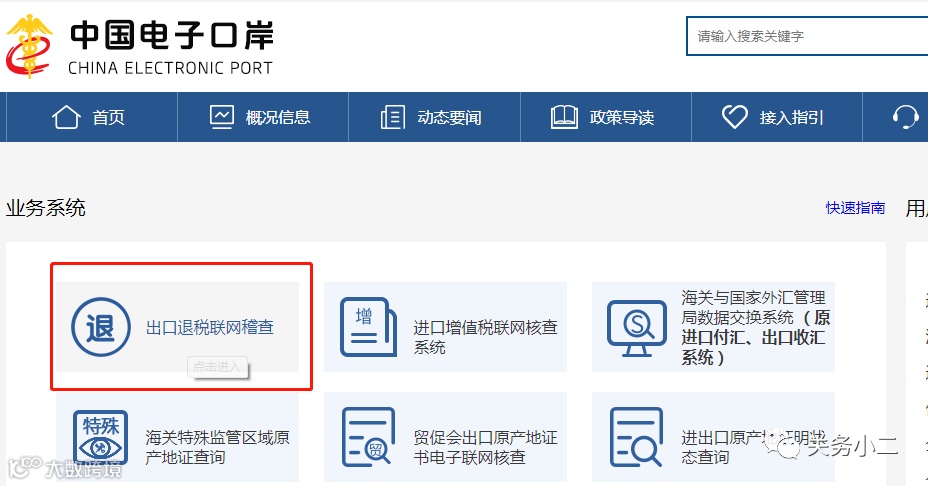The width and height of the screenshot is (928, 486).
Task: Click the 特殊 eye icon for special supervision zone
Action: click(x=101, y=438)
